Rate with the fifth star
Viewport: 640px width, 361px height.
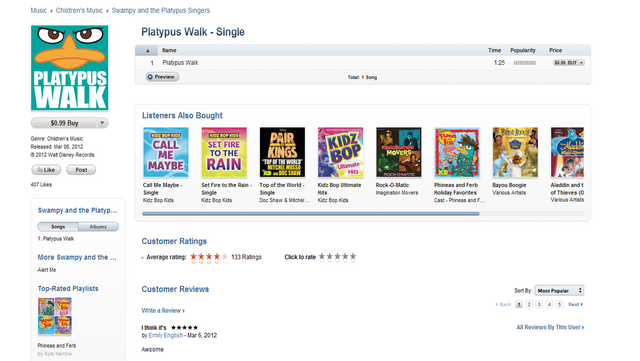pyautogui.click(x=353, y=256)
